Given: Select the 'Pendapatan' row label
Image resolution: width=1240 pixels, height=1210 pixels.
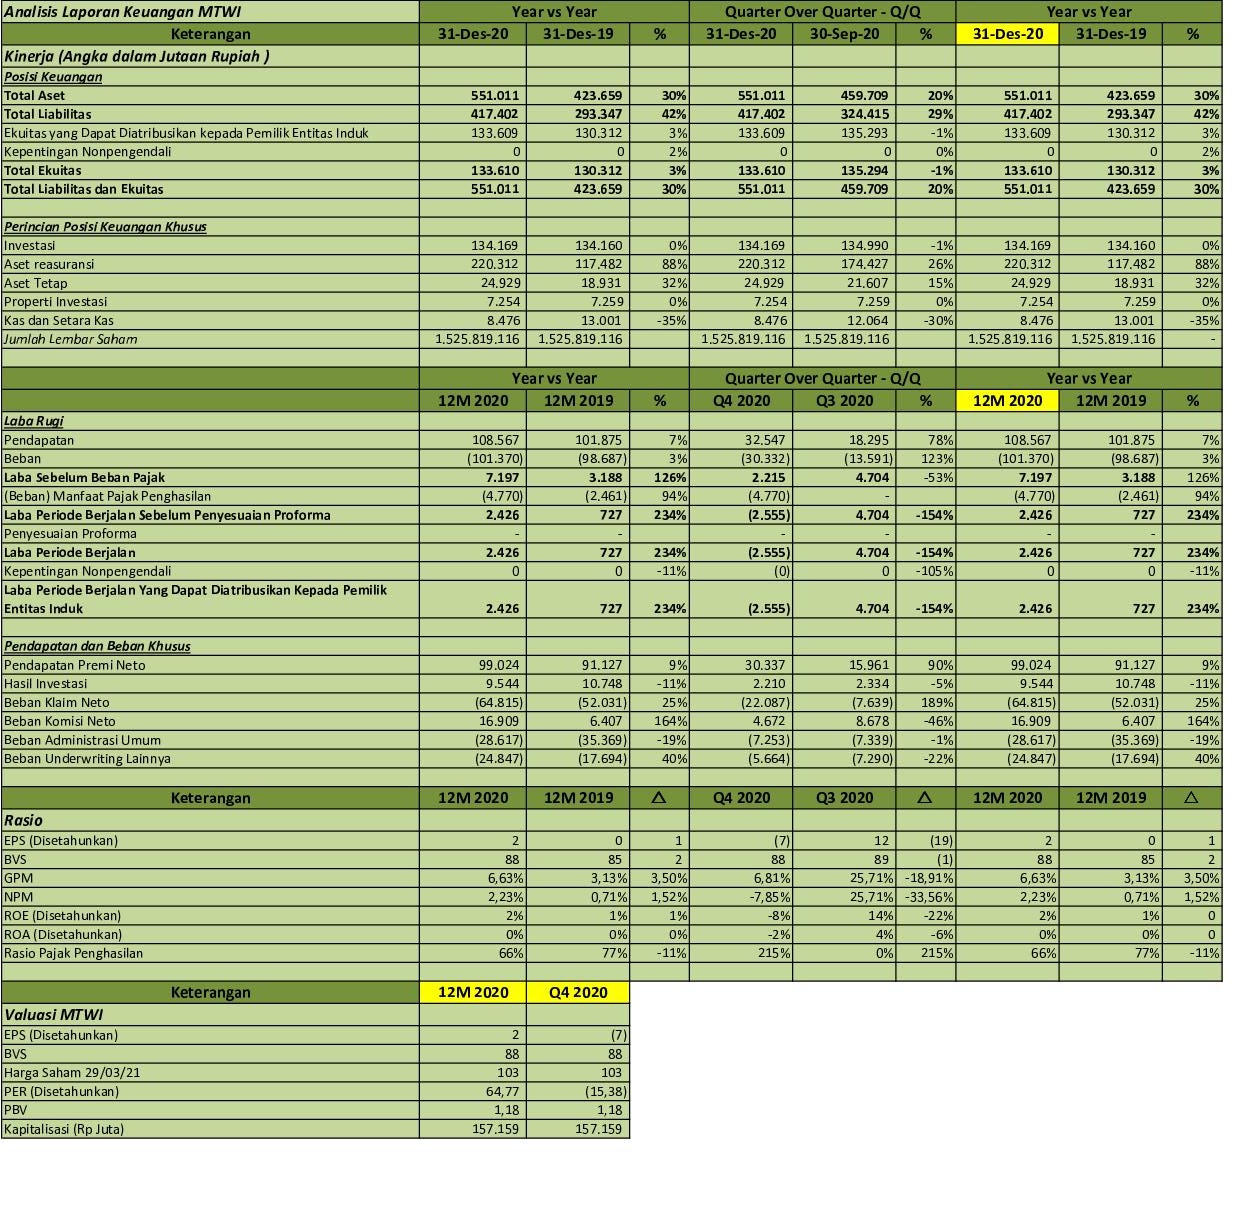Looking at the screenshot, I should [39, 440].
